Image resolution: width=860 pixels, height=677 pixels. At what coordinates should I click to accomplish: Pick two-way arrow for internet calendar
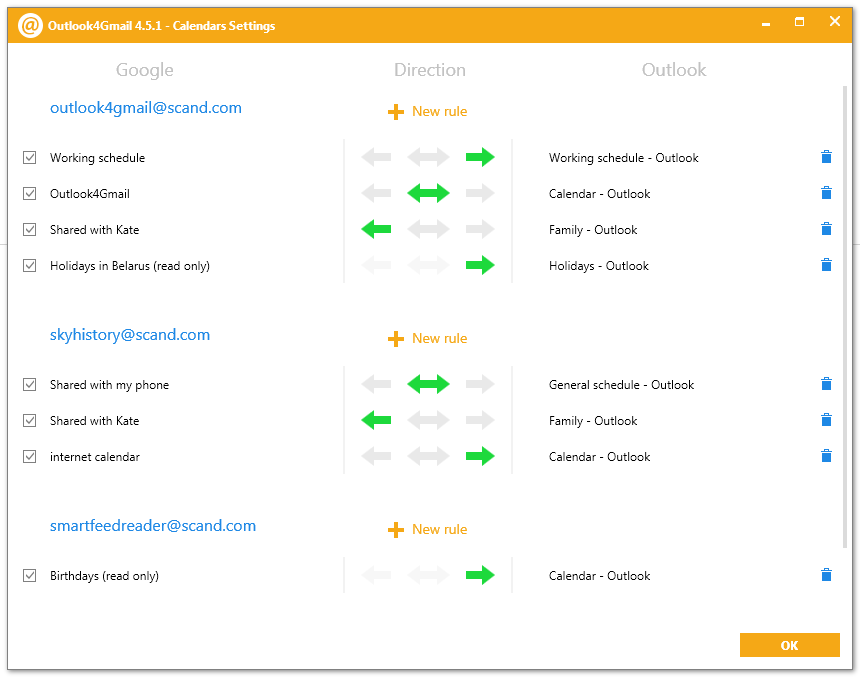[x=428, y=456]
